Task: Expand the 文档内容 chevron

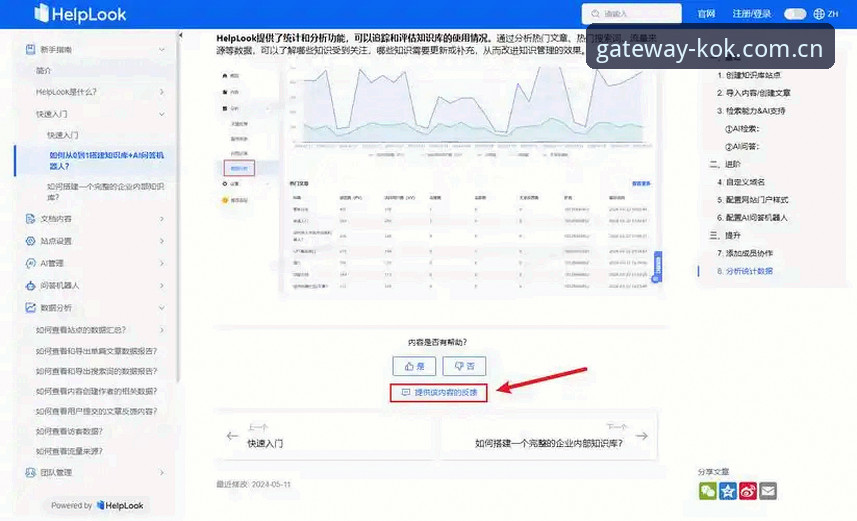Action: click(x=162, y=219)
